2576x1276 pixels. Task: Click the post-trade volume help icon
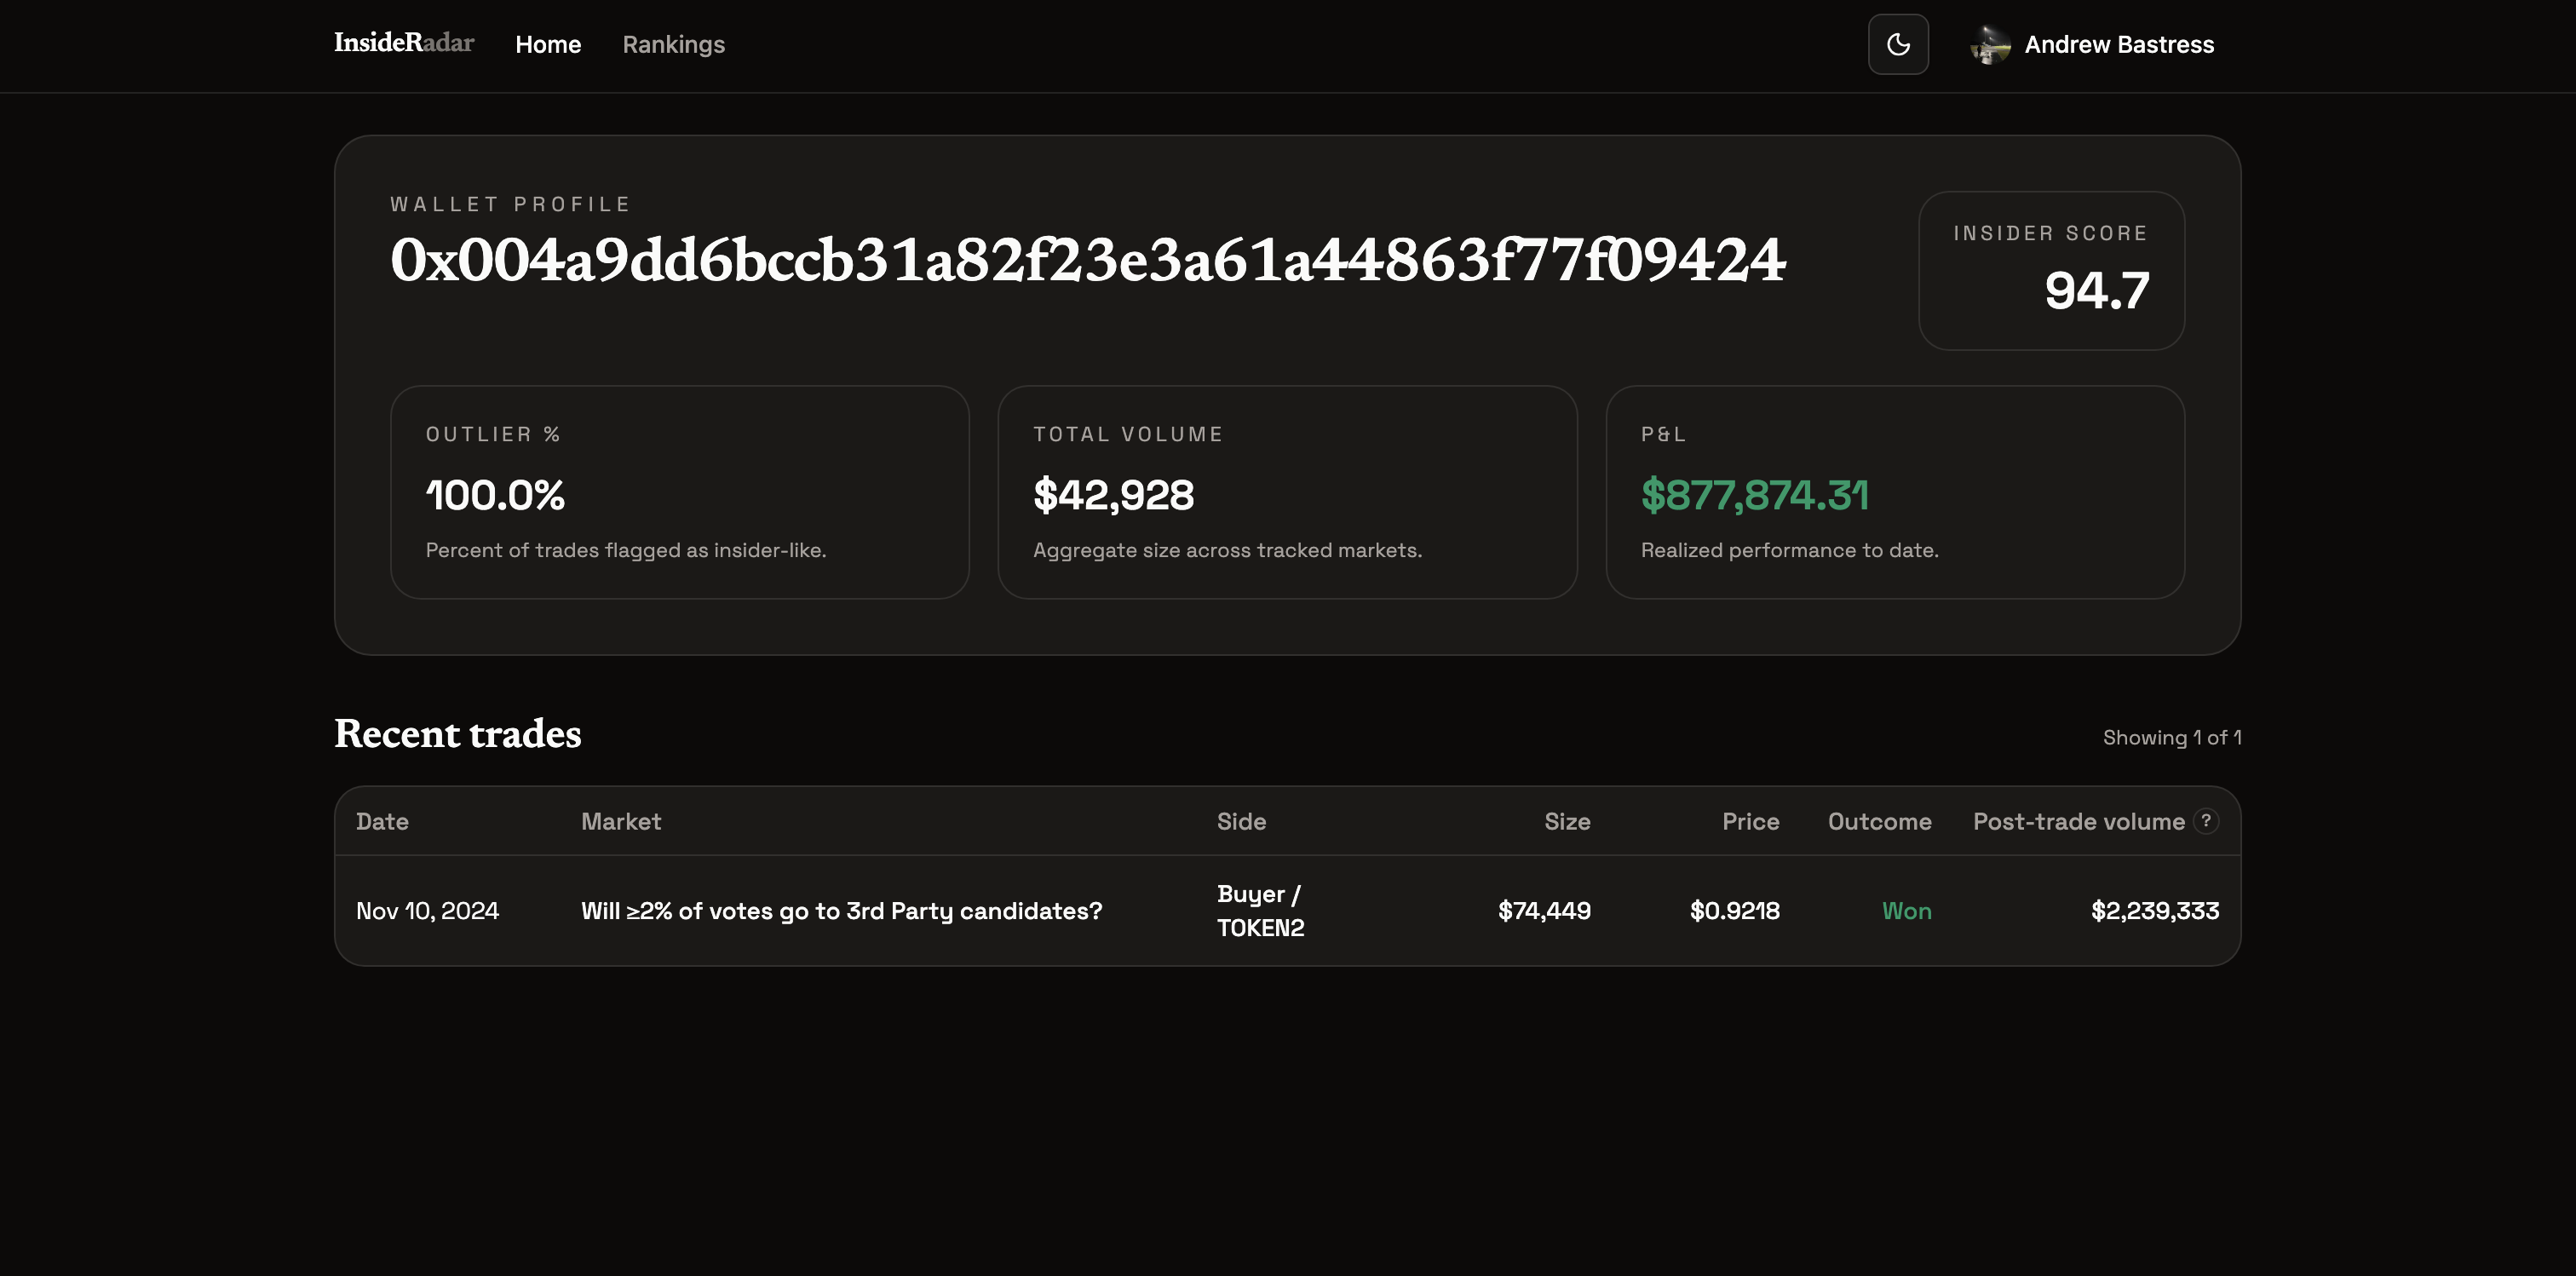pyautogui.click(x=2205, y=820)
